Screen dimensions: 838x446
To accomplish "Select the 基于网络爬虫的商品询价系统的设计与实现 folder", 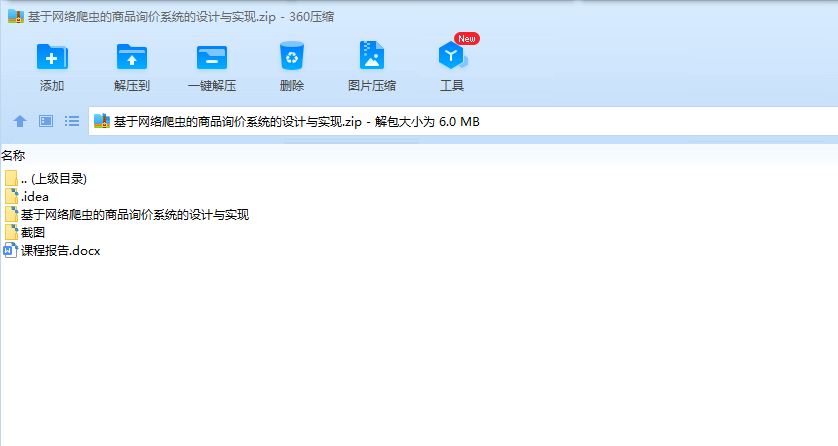I will [x=127, y=215].
